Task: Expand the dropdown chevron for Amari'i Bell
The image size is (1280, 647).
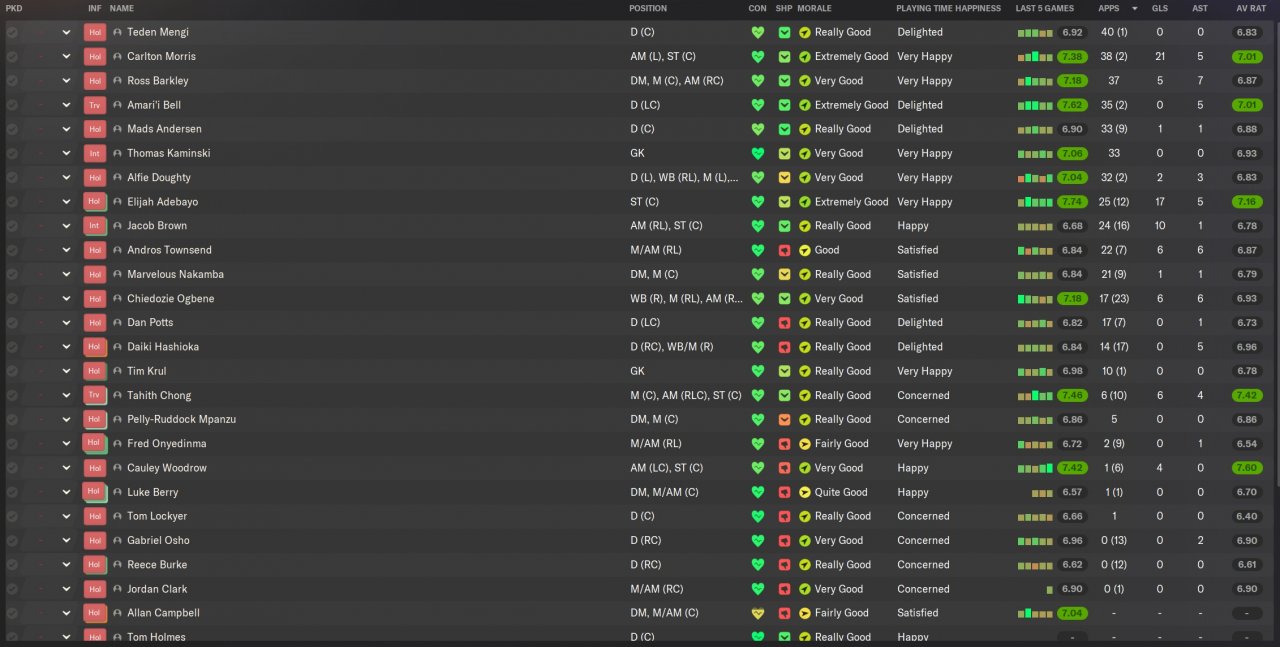Action: (x=66, y=105)
